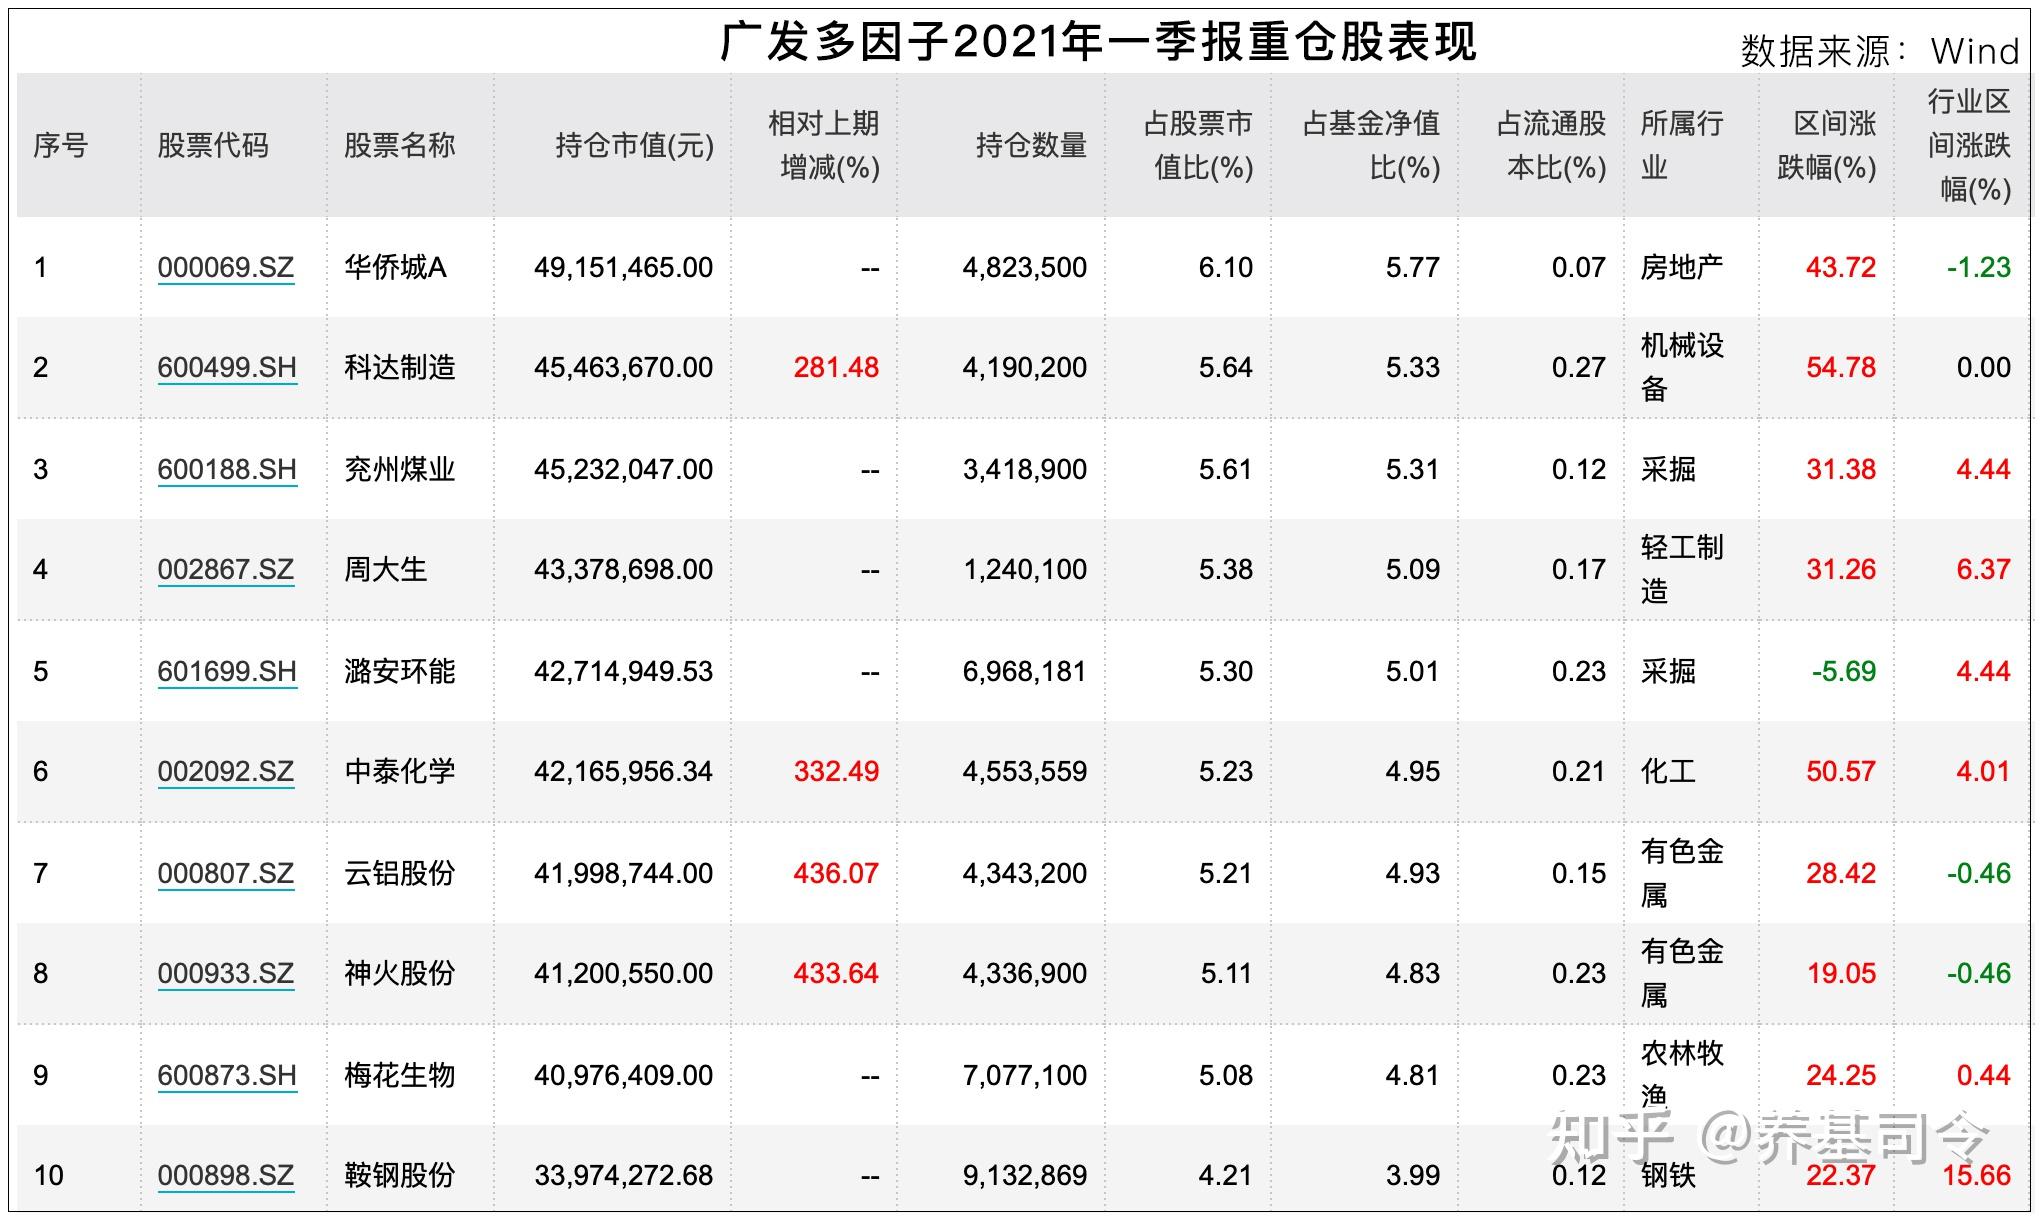Open stock code link 000069.SZ
Image resolution: width=2041 pixels, height=1219 pixels.
(226, 268)
